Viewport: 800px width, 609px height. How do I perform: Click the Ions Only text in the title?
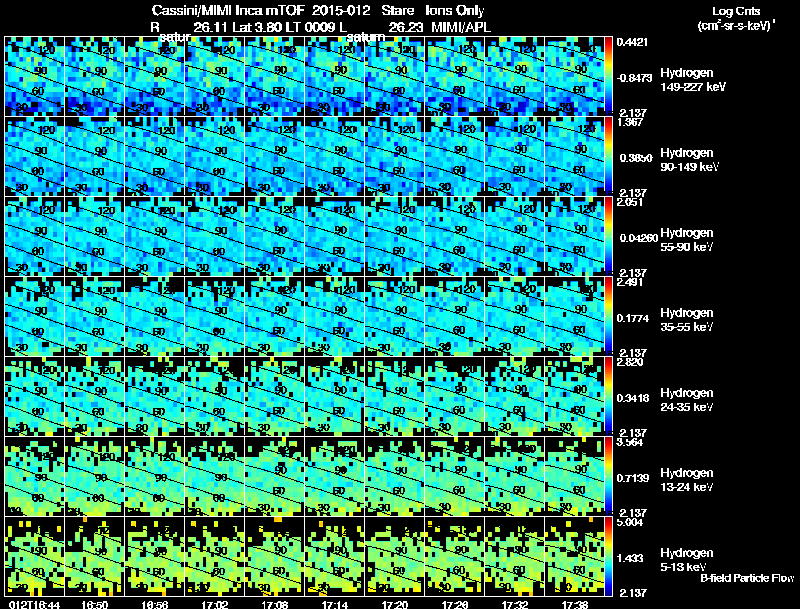[455, 10]
